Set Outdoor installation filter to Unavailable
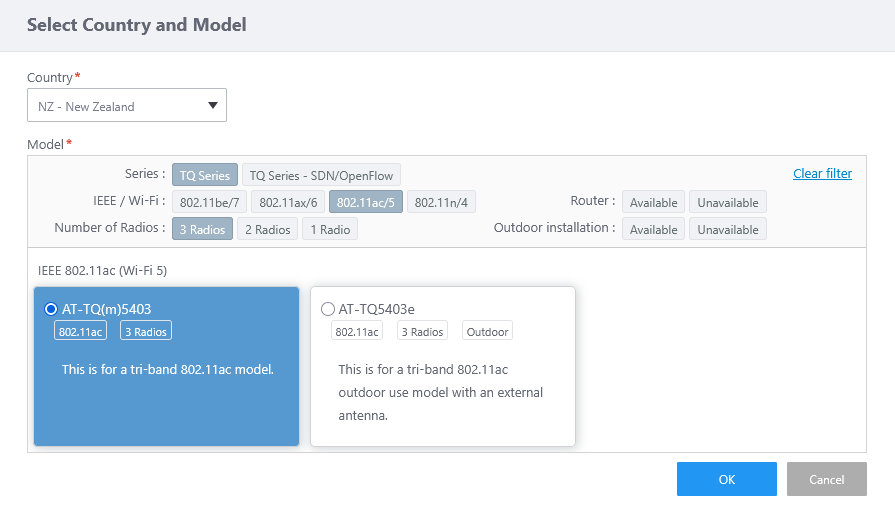The width and height of the screenshot is (895, 517). (728, 229)
